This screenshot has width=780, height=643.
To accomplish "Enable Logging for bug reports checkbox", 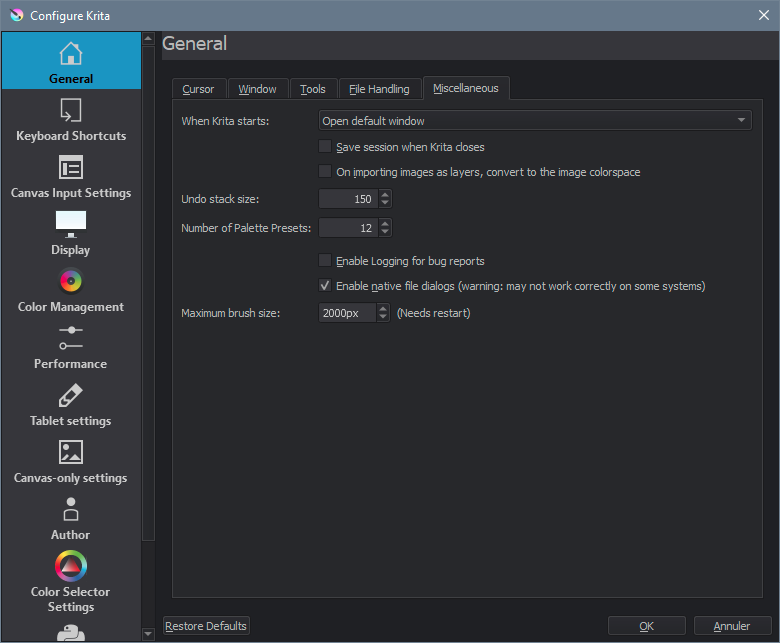I will pos(325,261).
